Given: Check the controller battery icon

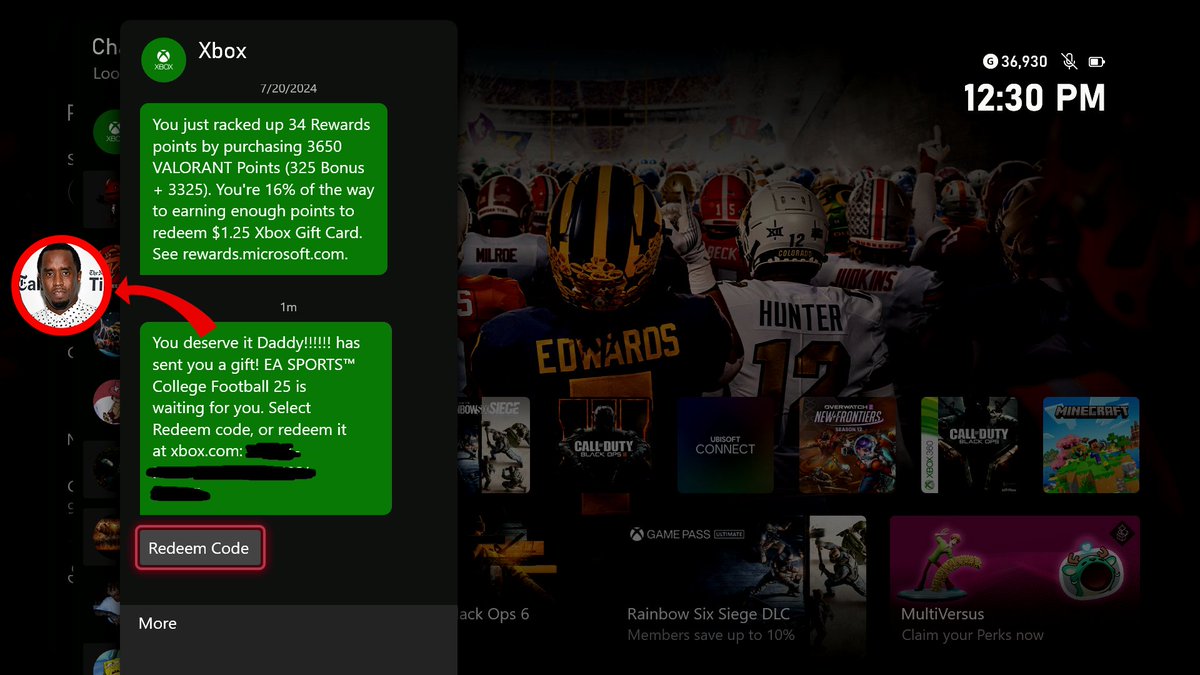Looking at the screenshot, I should tap(1096, 62).
